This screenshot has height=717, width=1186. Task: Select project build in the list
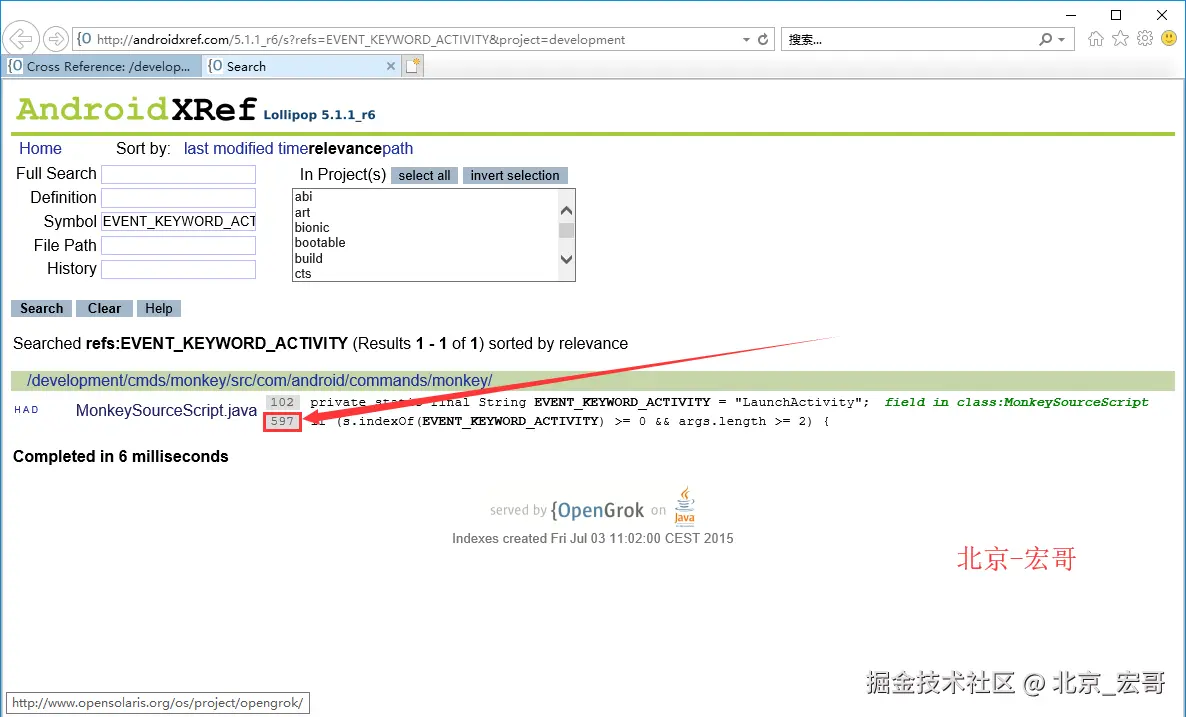(x=309, y=258)
